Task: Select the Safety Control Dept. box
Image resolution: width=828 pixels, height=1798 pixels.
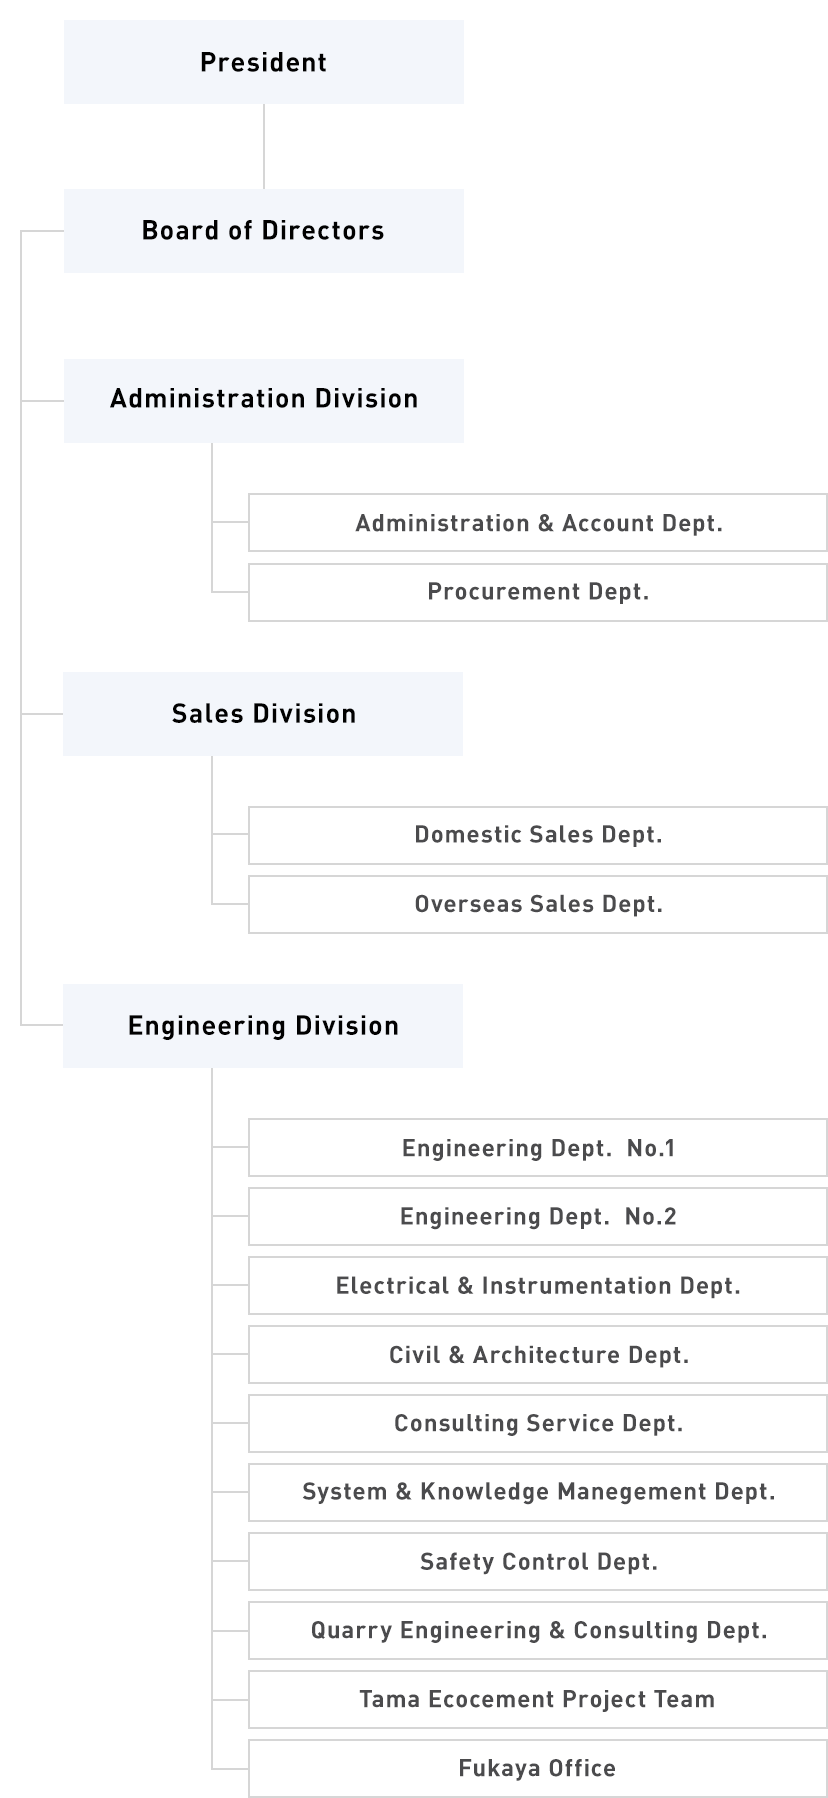Action: click(538, 1562)
